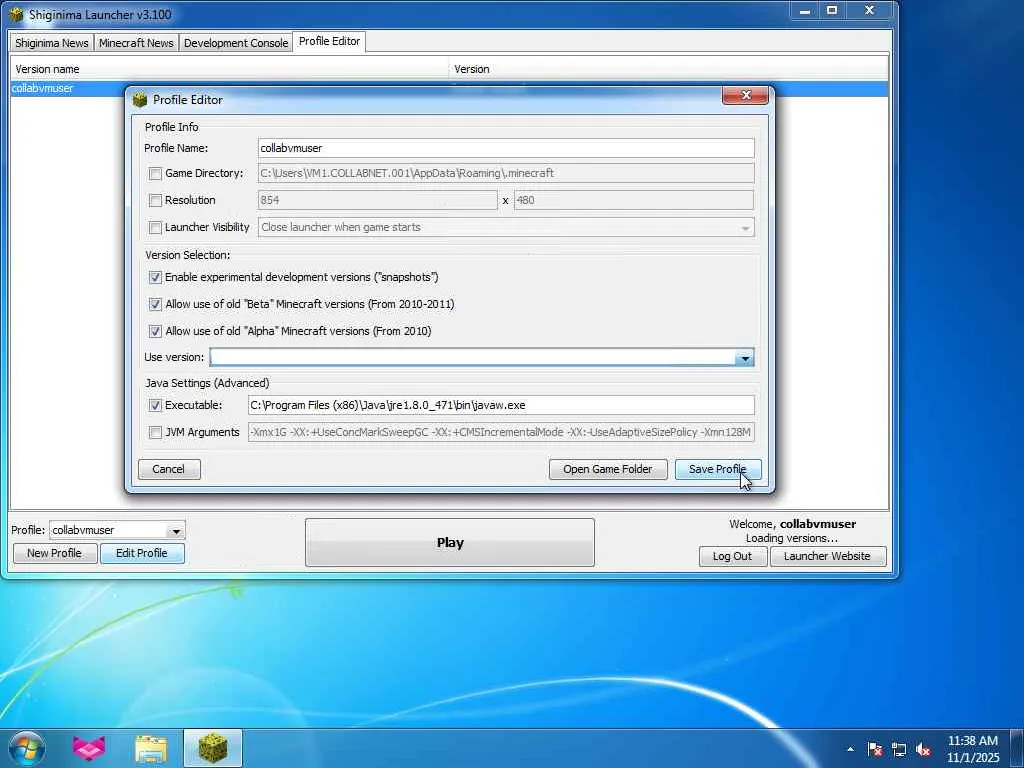The image size is (1024, 768).
Task: Switch to the Minecraft News tab
Action: [136, 43]
